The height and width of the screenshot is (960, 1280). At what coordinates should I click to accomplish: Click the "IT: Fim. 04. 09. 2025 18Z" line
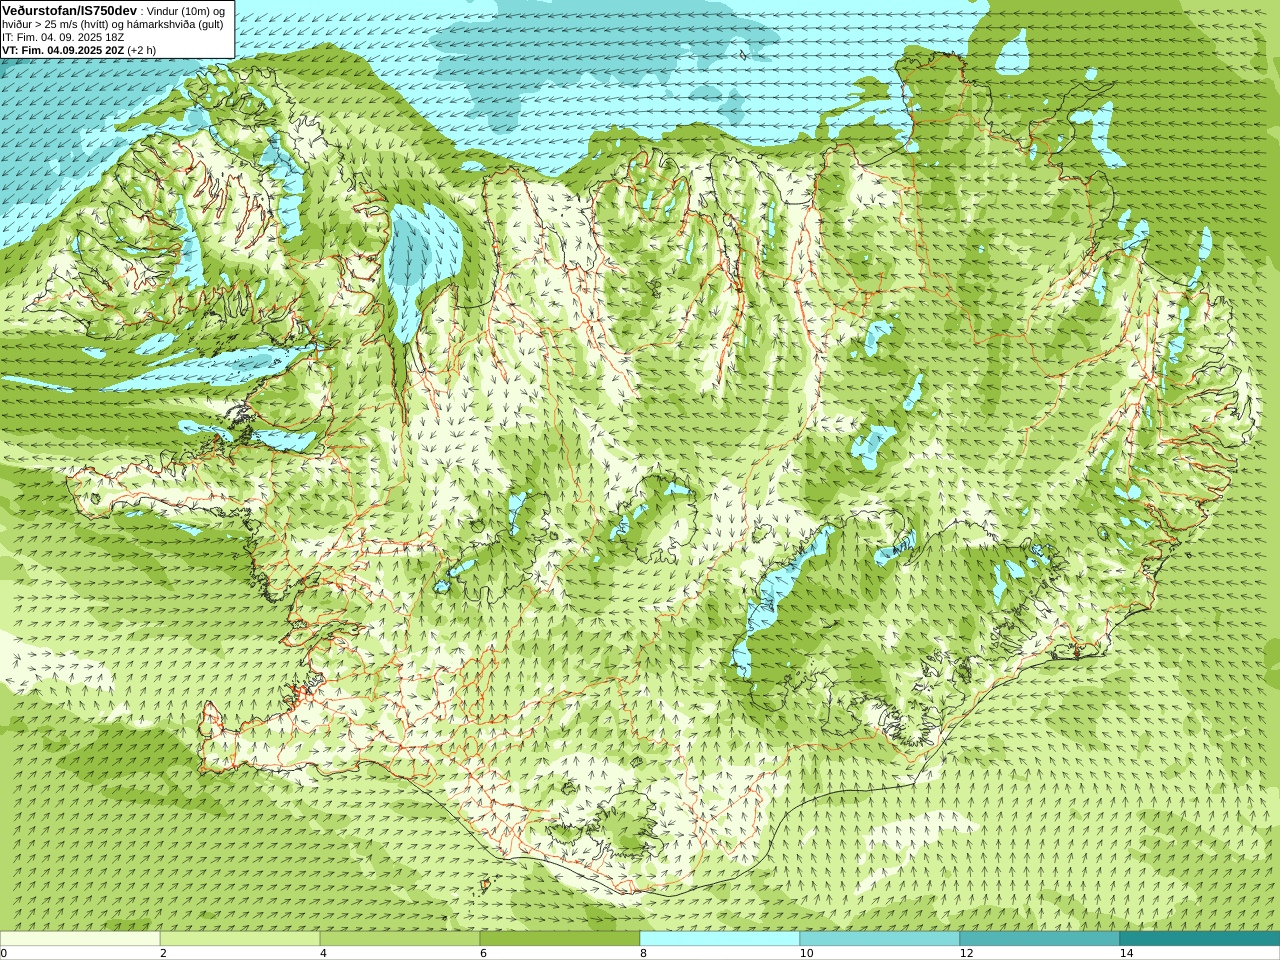(x=63, y=37)
